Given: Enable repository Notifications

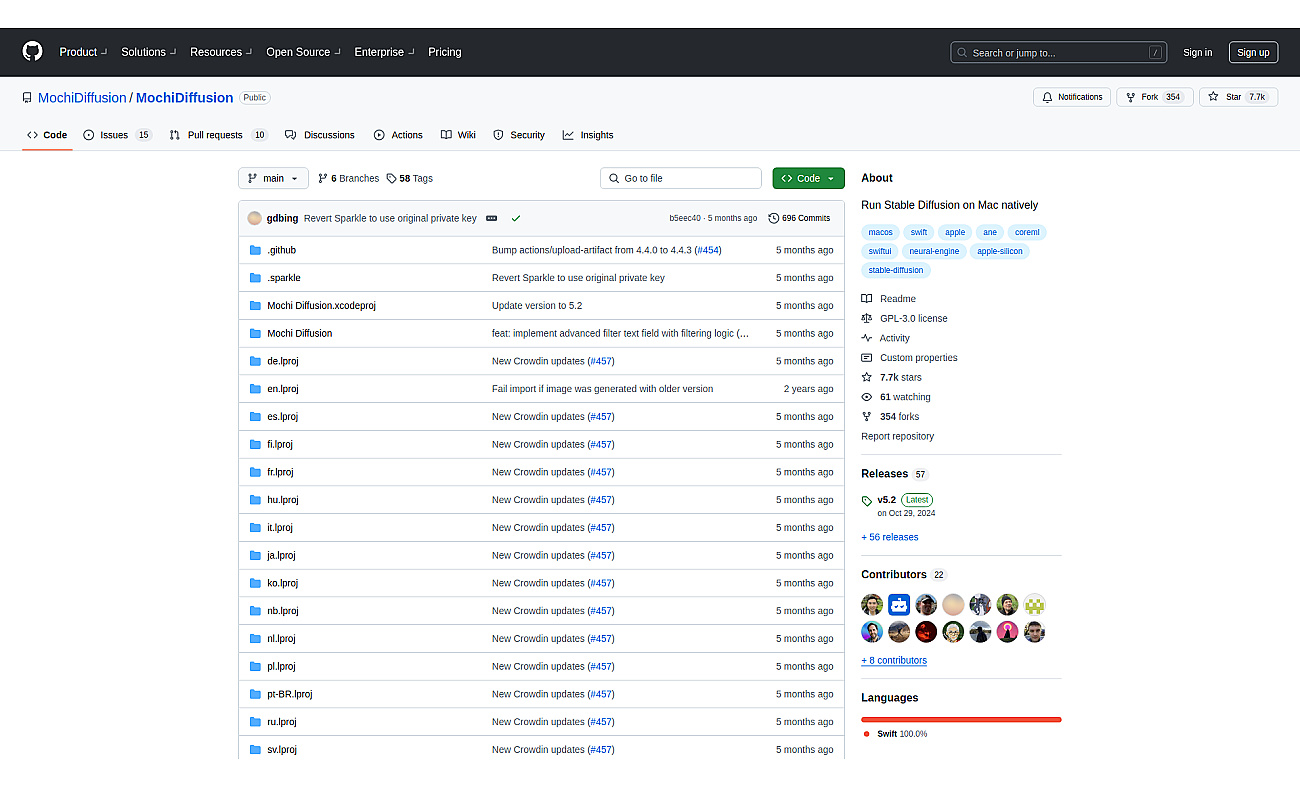Looking at the screenshot, I should click(1072, 97).
